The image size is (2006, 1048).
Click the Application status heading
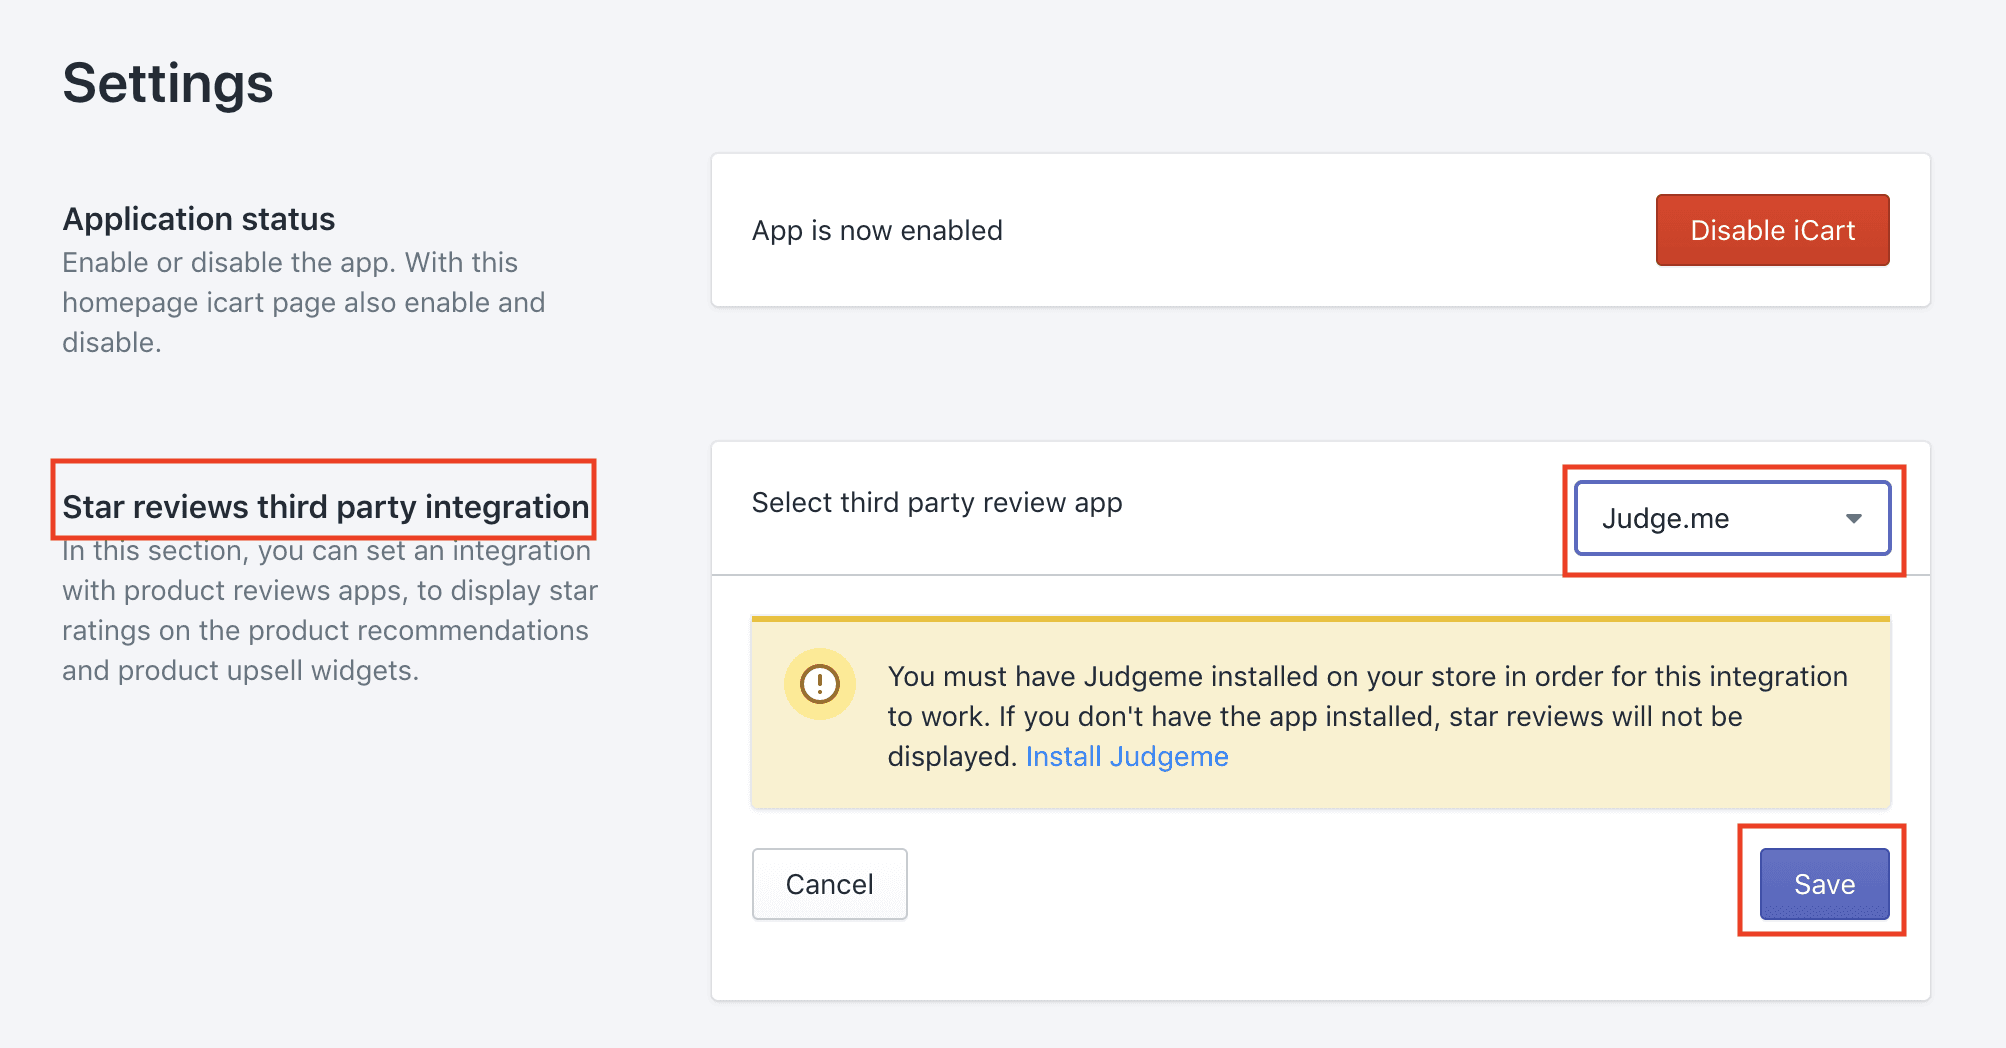click(x=199, y=219)
